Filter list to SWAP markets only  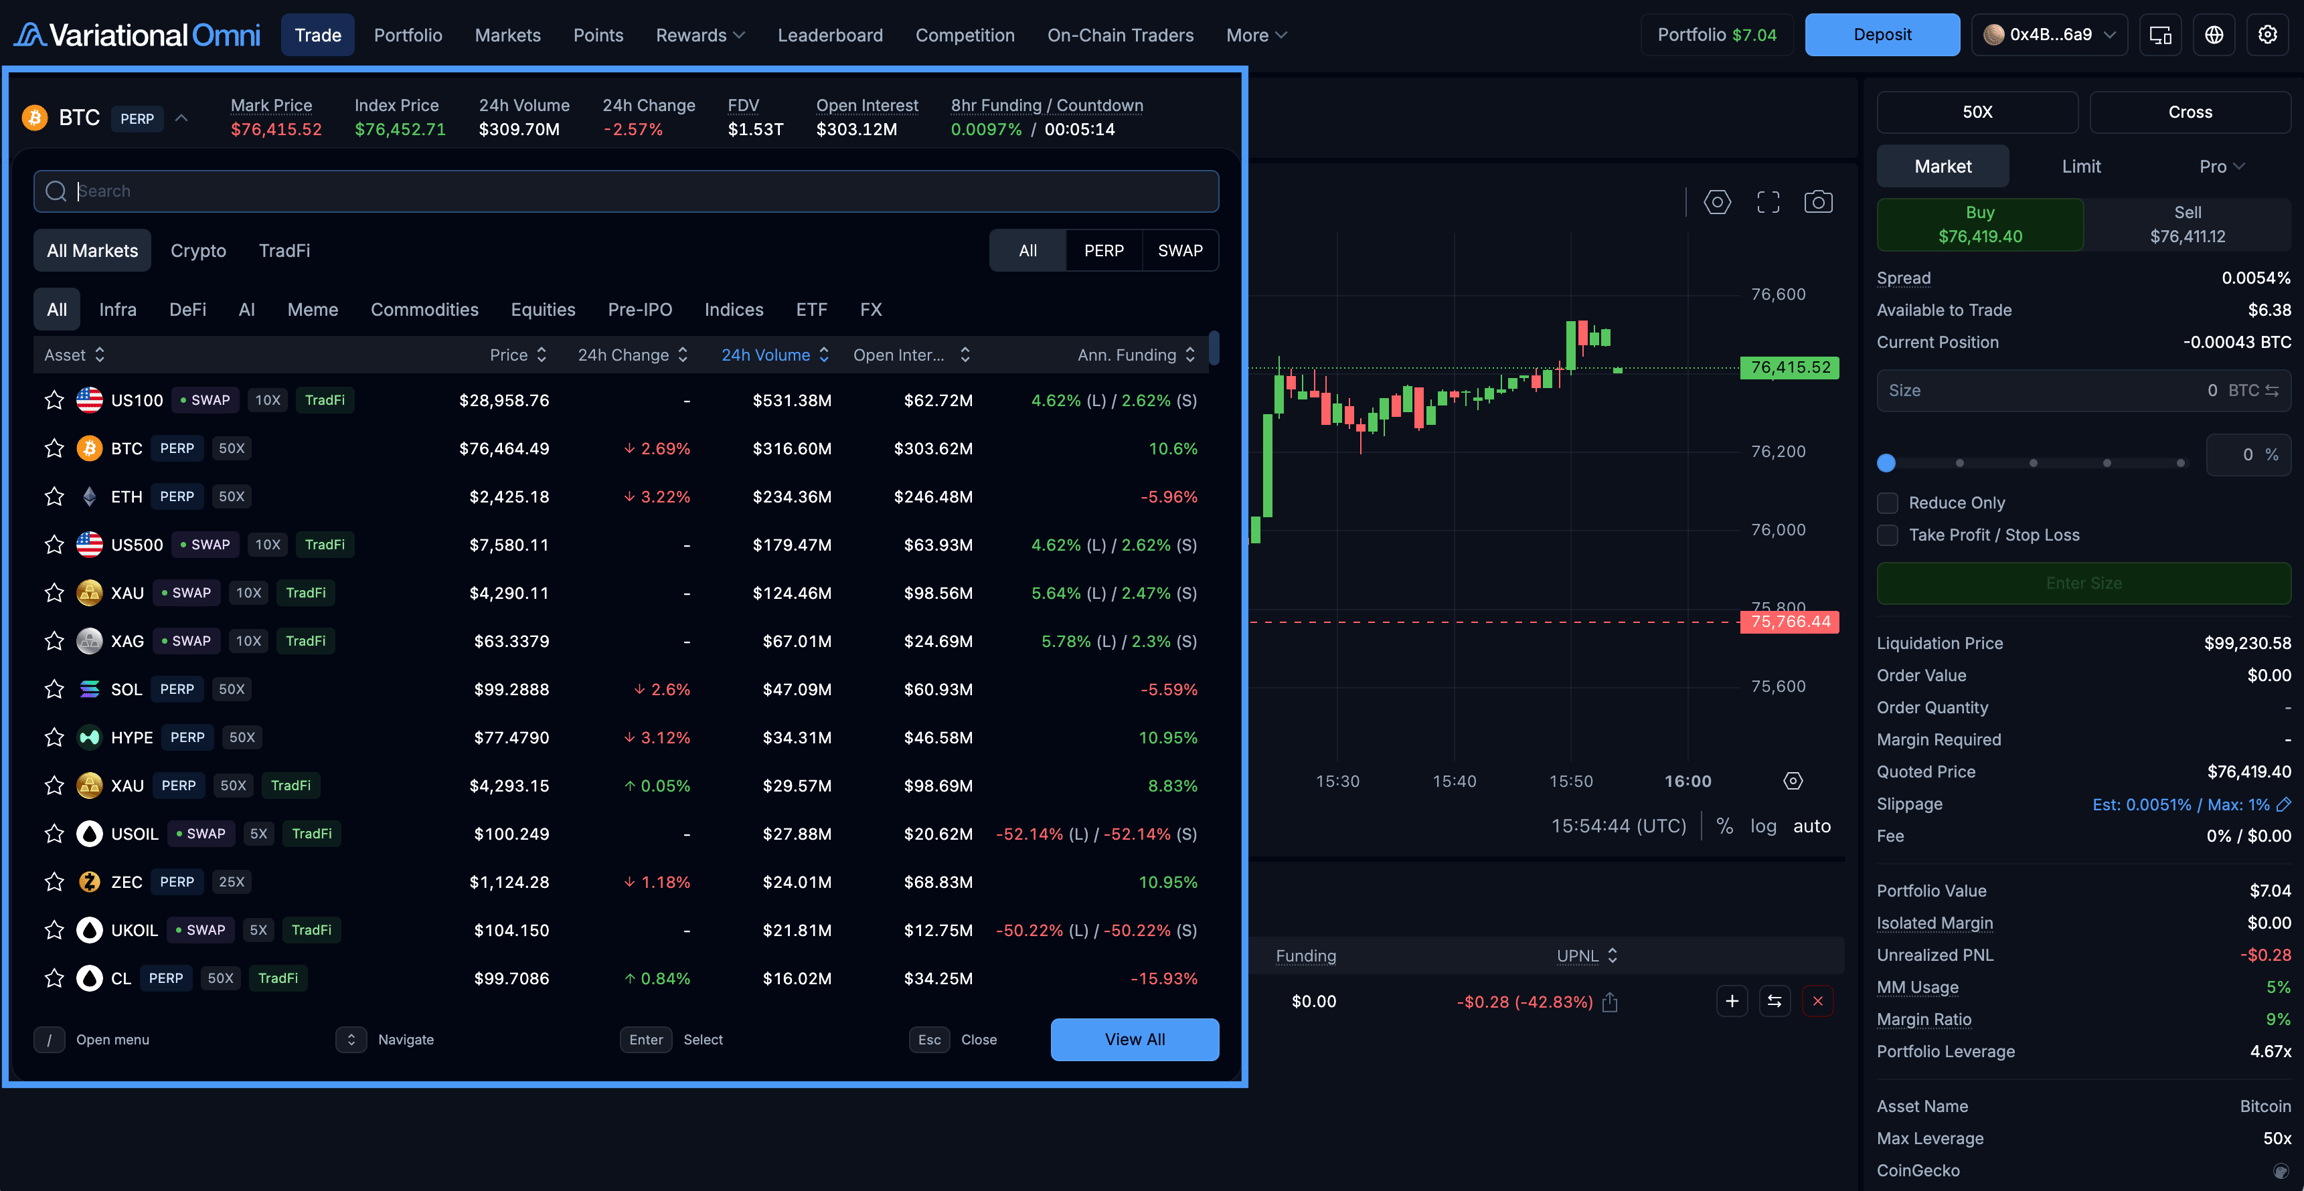(x=1180, y=251)
